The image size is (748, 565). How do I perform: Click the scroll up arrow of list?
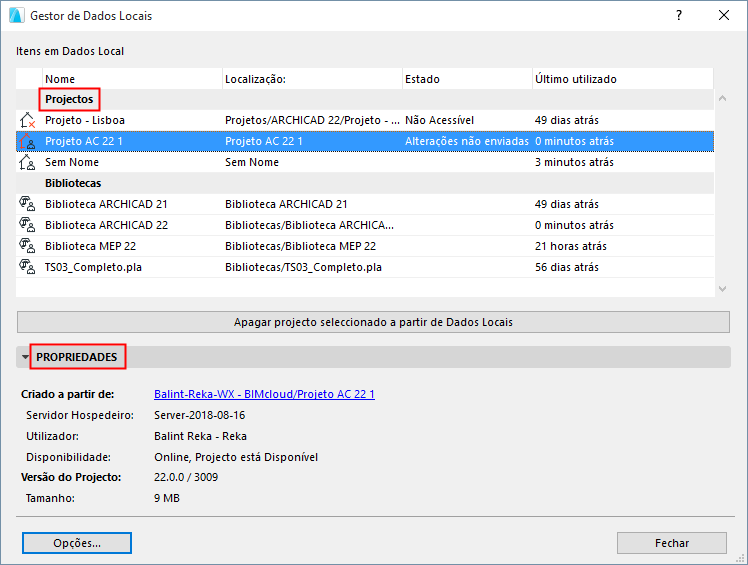[723, 98]
